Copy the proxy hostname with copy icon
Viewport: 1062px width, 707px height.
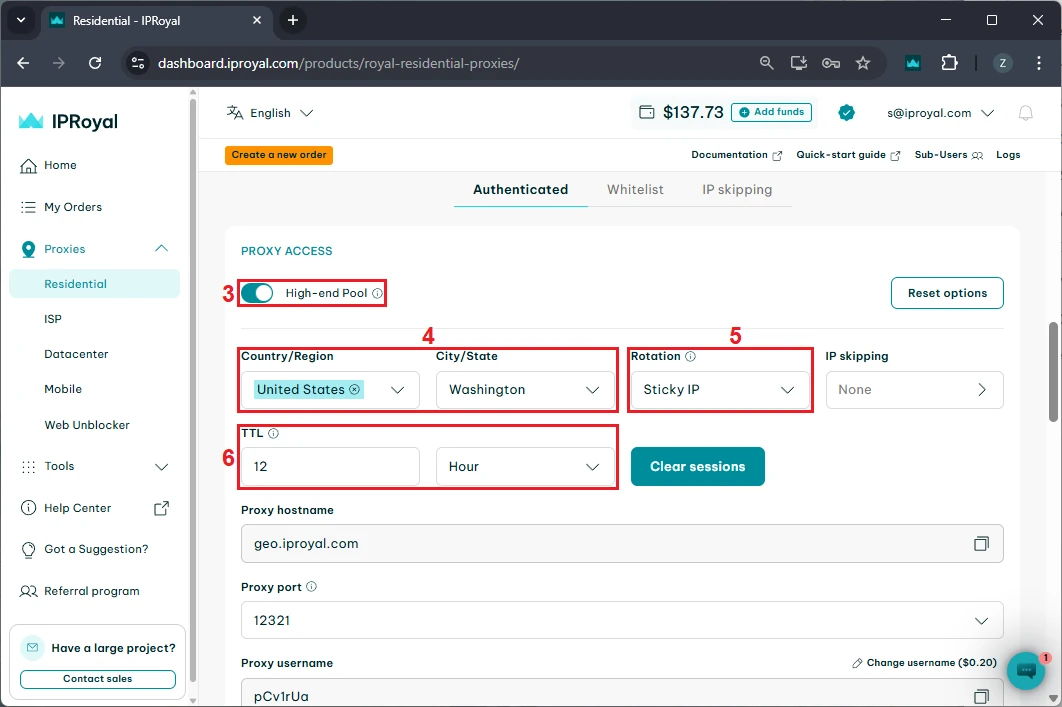point(981,544)
